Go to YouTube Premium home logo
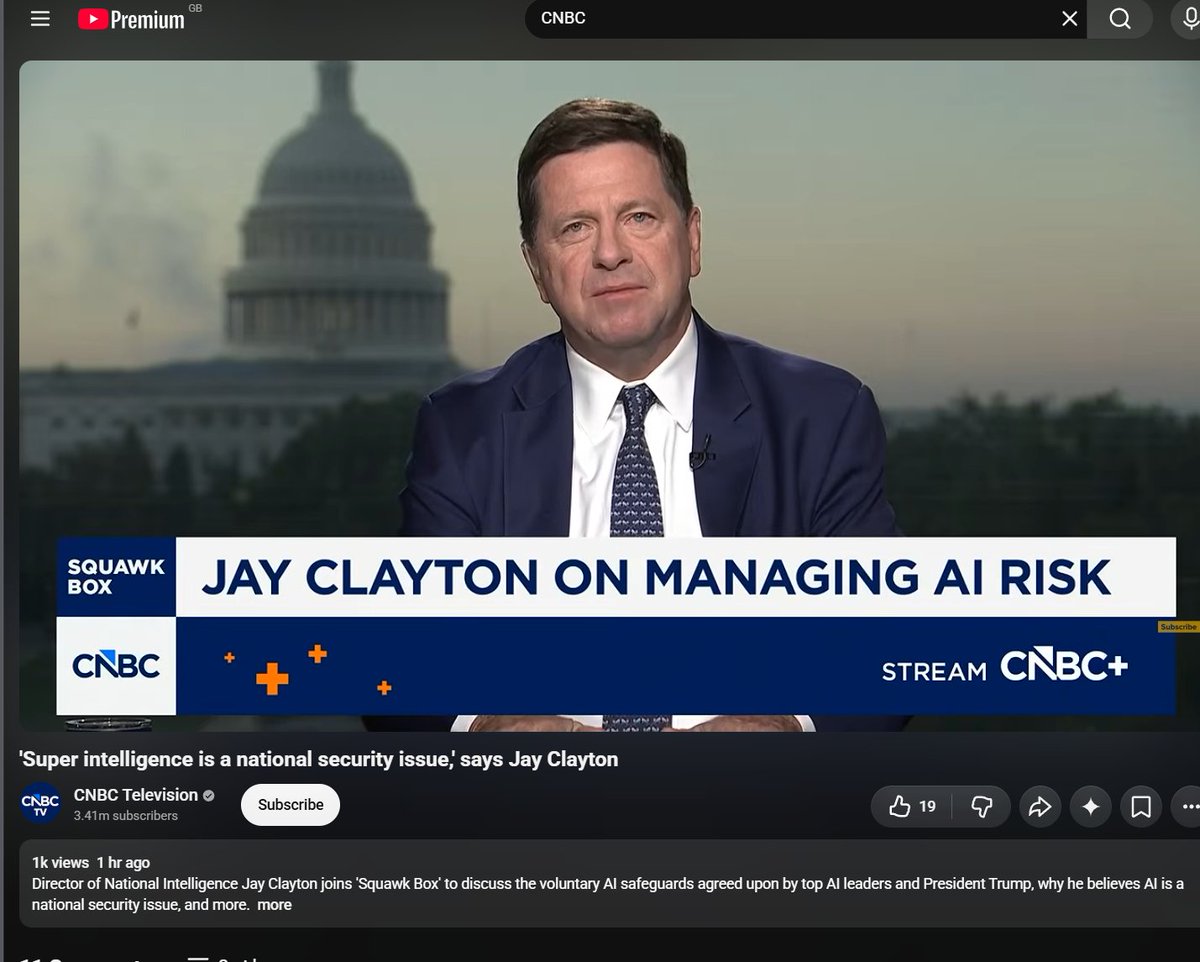 point(132,19)
